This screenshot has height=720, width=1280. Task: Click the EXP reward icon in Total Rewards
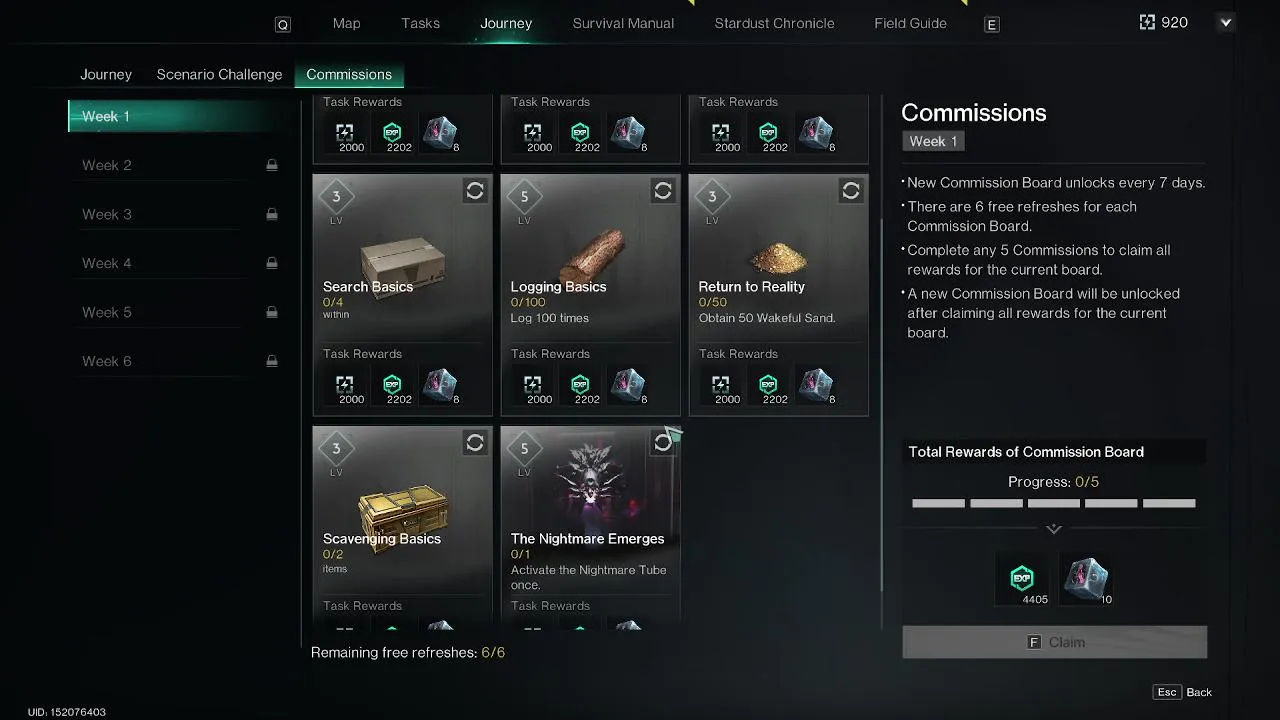pyautogui.click(x=1022, y=578)
